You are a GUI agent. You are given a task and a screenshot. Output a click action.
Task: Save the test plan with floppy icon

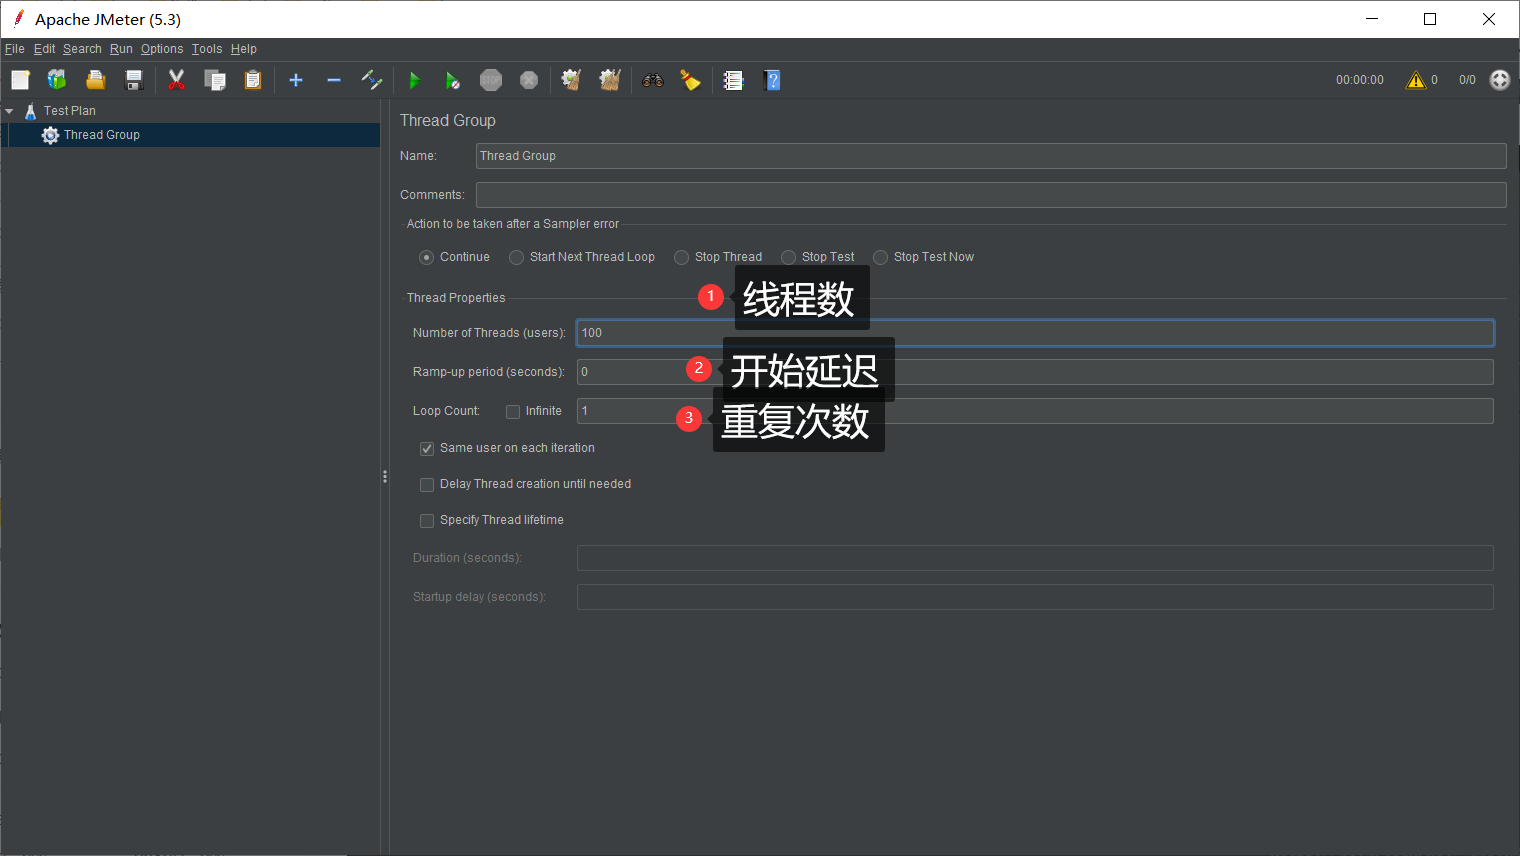click(x=134, y=80)
